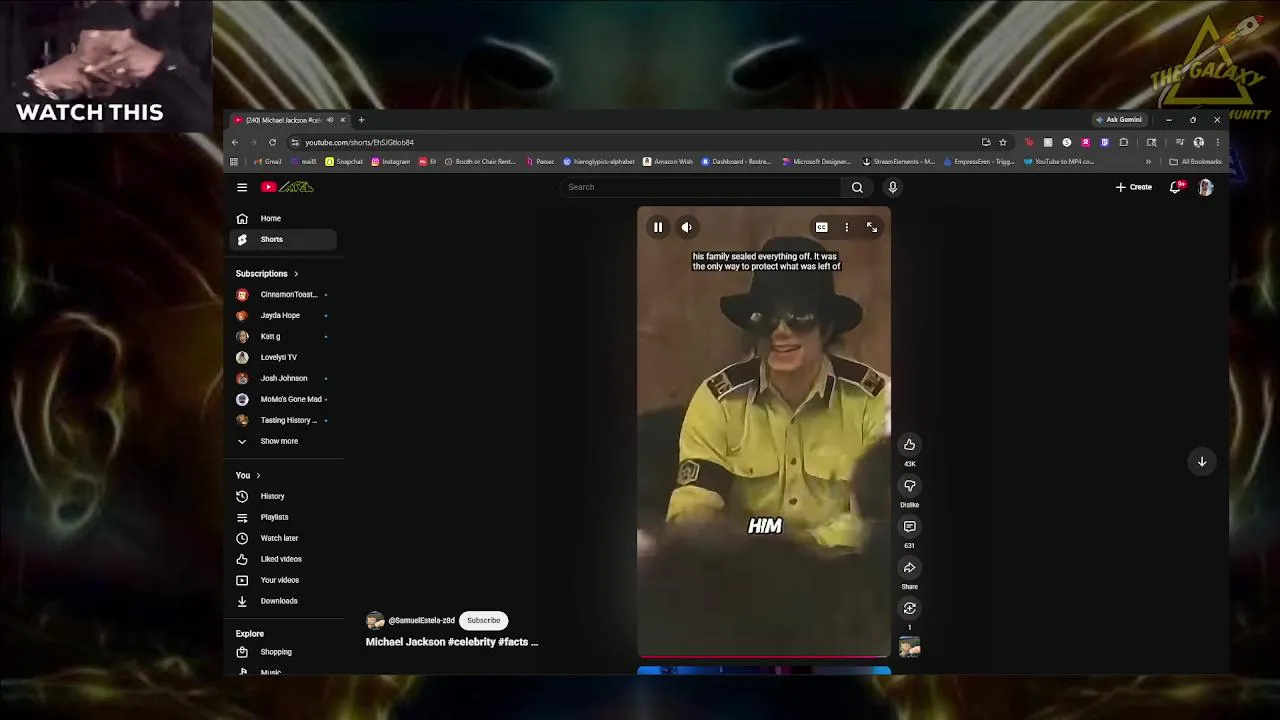1280x720 pixels.
Task: Reload the page in Chrome
Action: click(x=272, y=142)
